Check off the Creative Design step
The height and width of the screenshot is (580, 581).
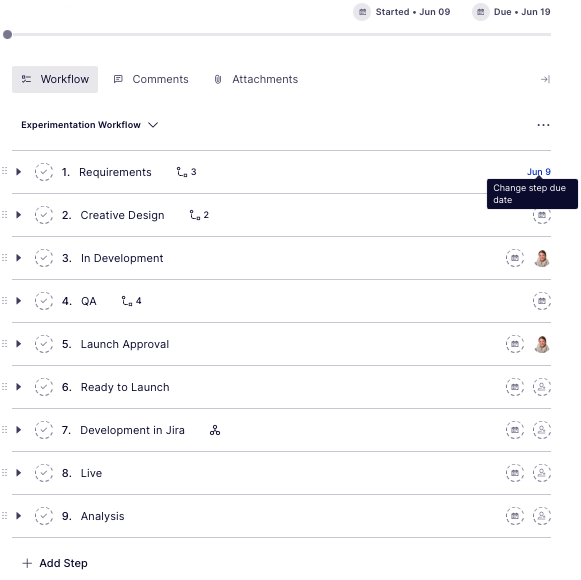[44, 215]
